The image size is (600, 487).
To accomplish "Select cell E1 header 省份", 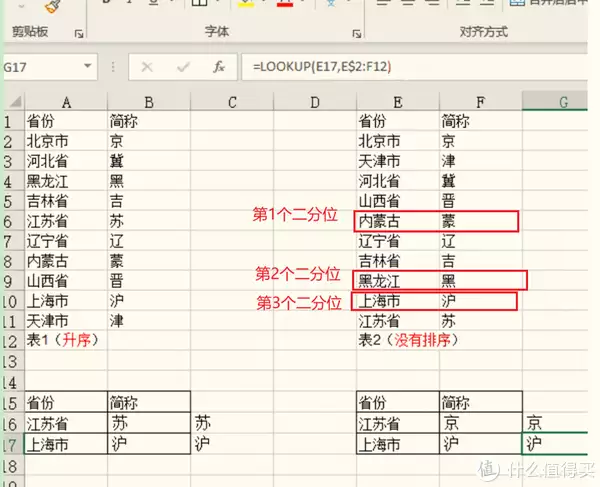I will coord(398,121).
